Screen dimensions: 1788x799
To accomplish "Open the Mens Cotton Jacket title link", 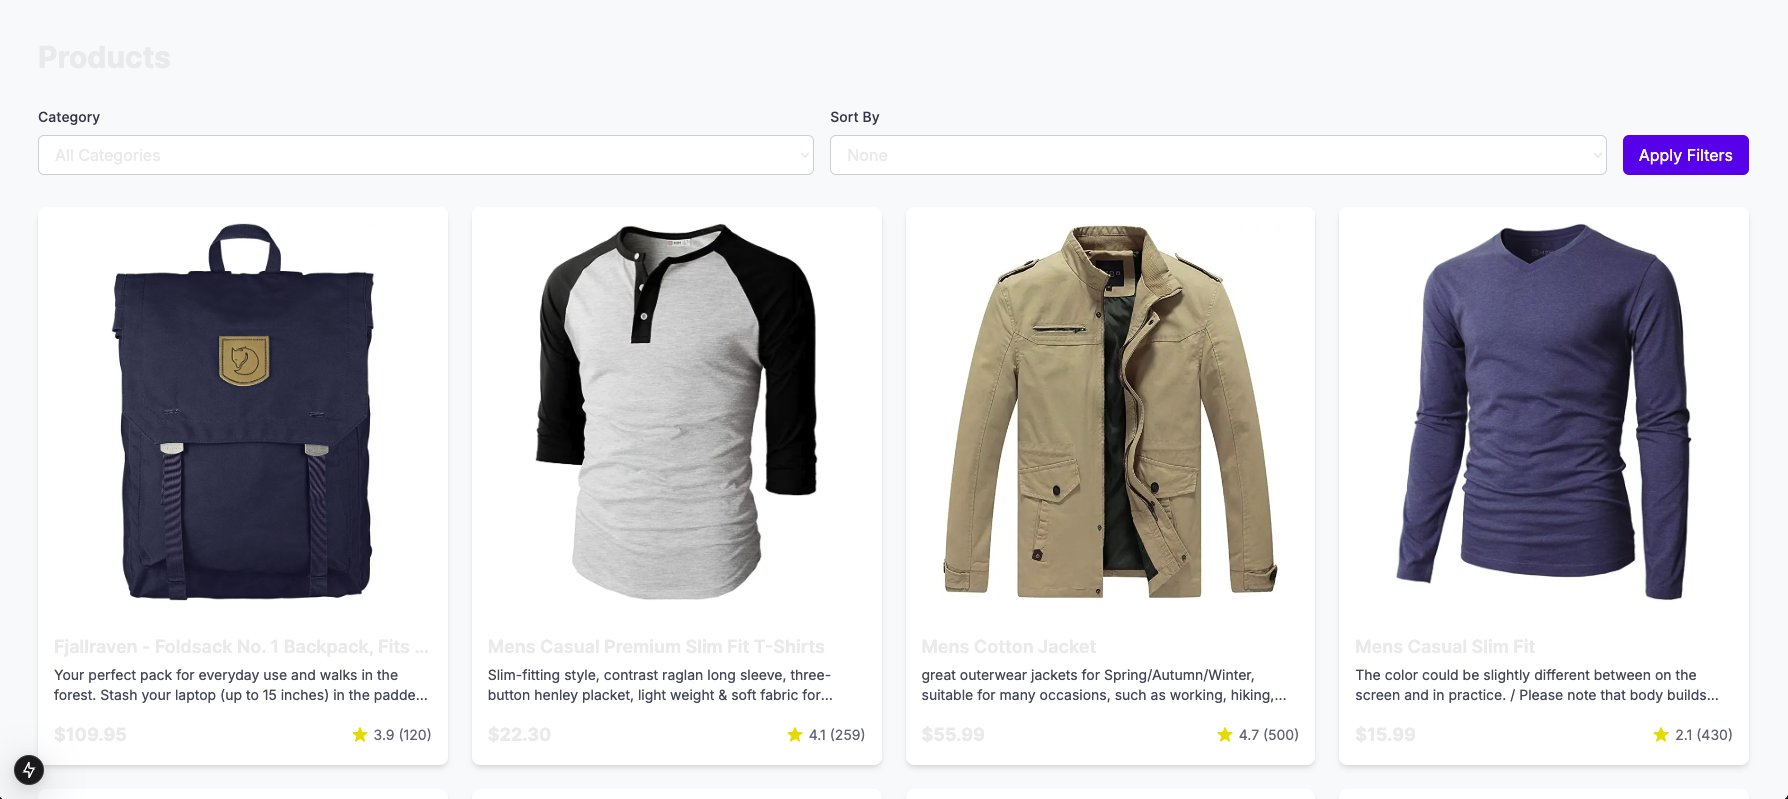I will point(1008,647).
